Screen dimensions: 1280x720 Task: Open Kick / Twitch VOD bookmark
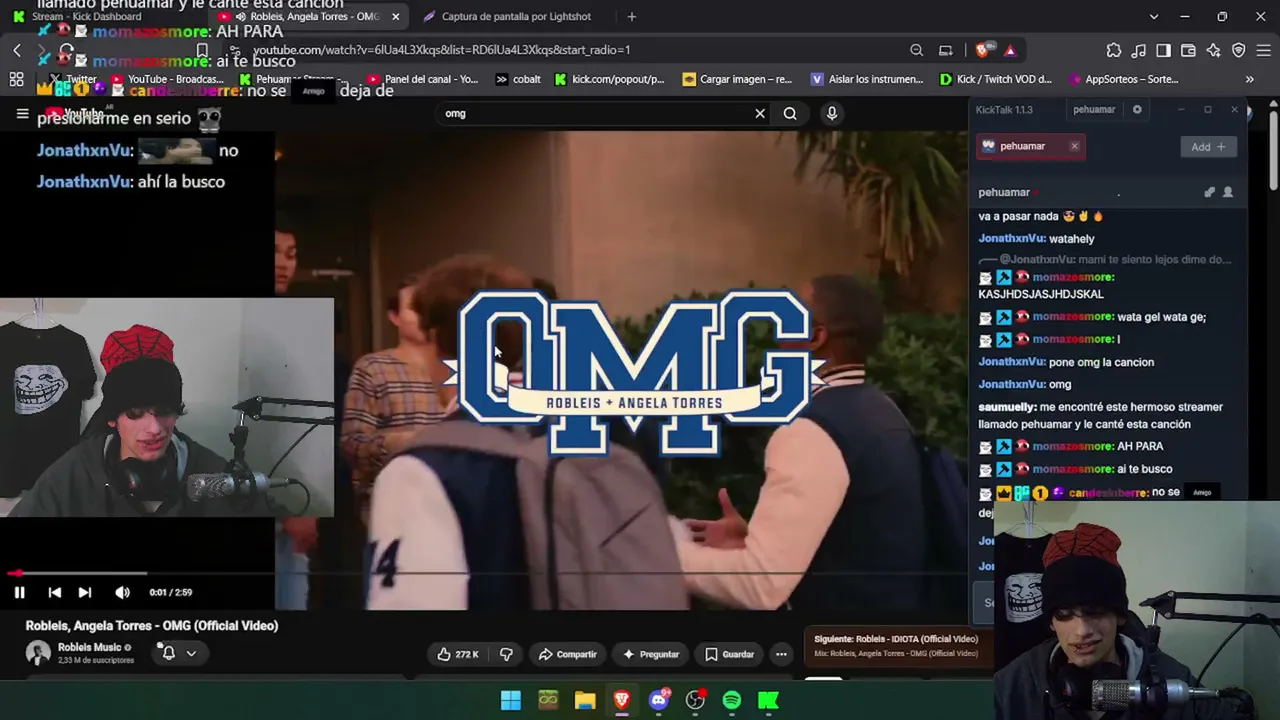coord(996,79)
